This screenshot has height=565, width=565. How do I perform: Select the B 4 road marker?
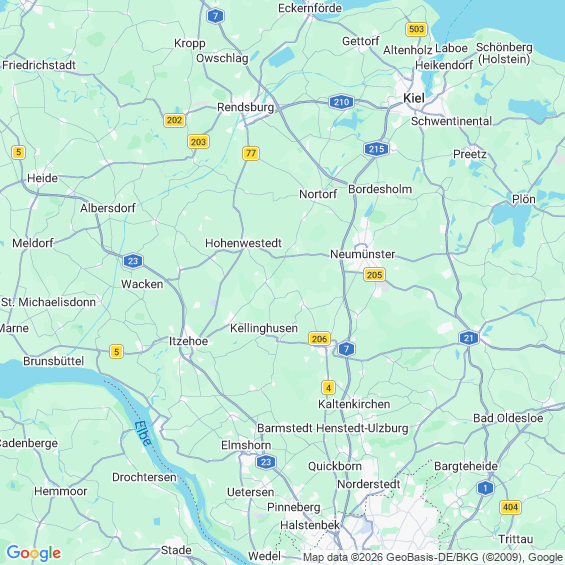328,388
